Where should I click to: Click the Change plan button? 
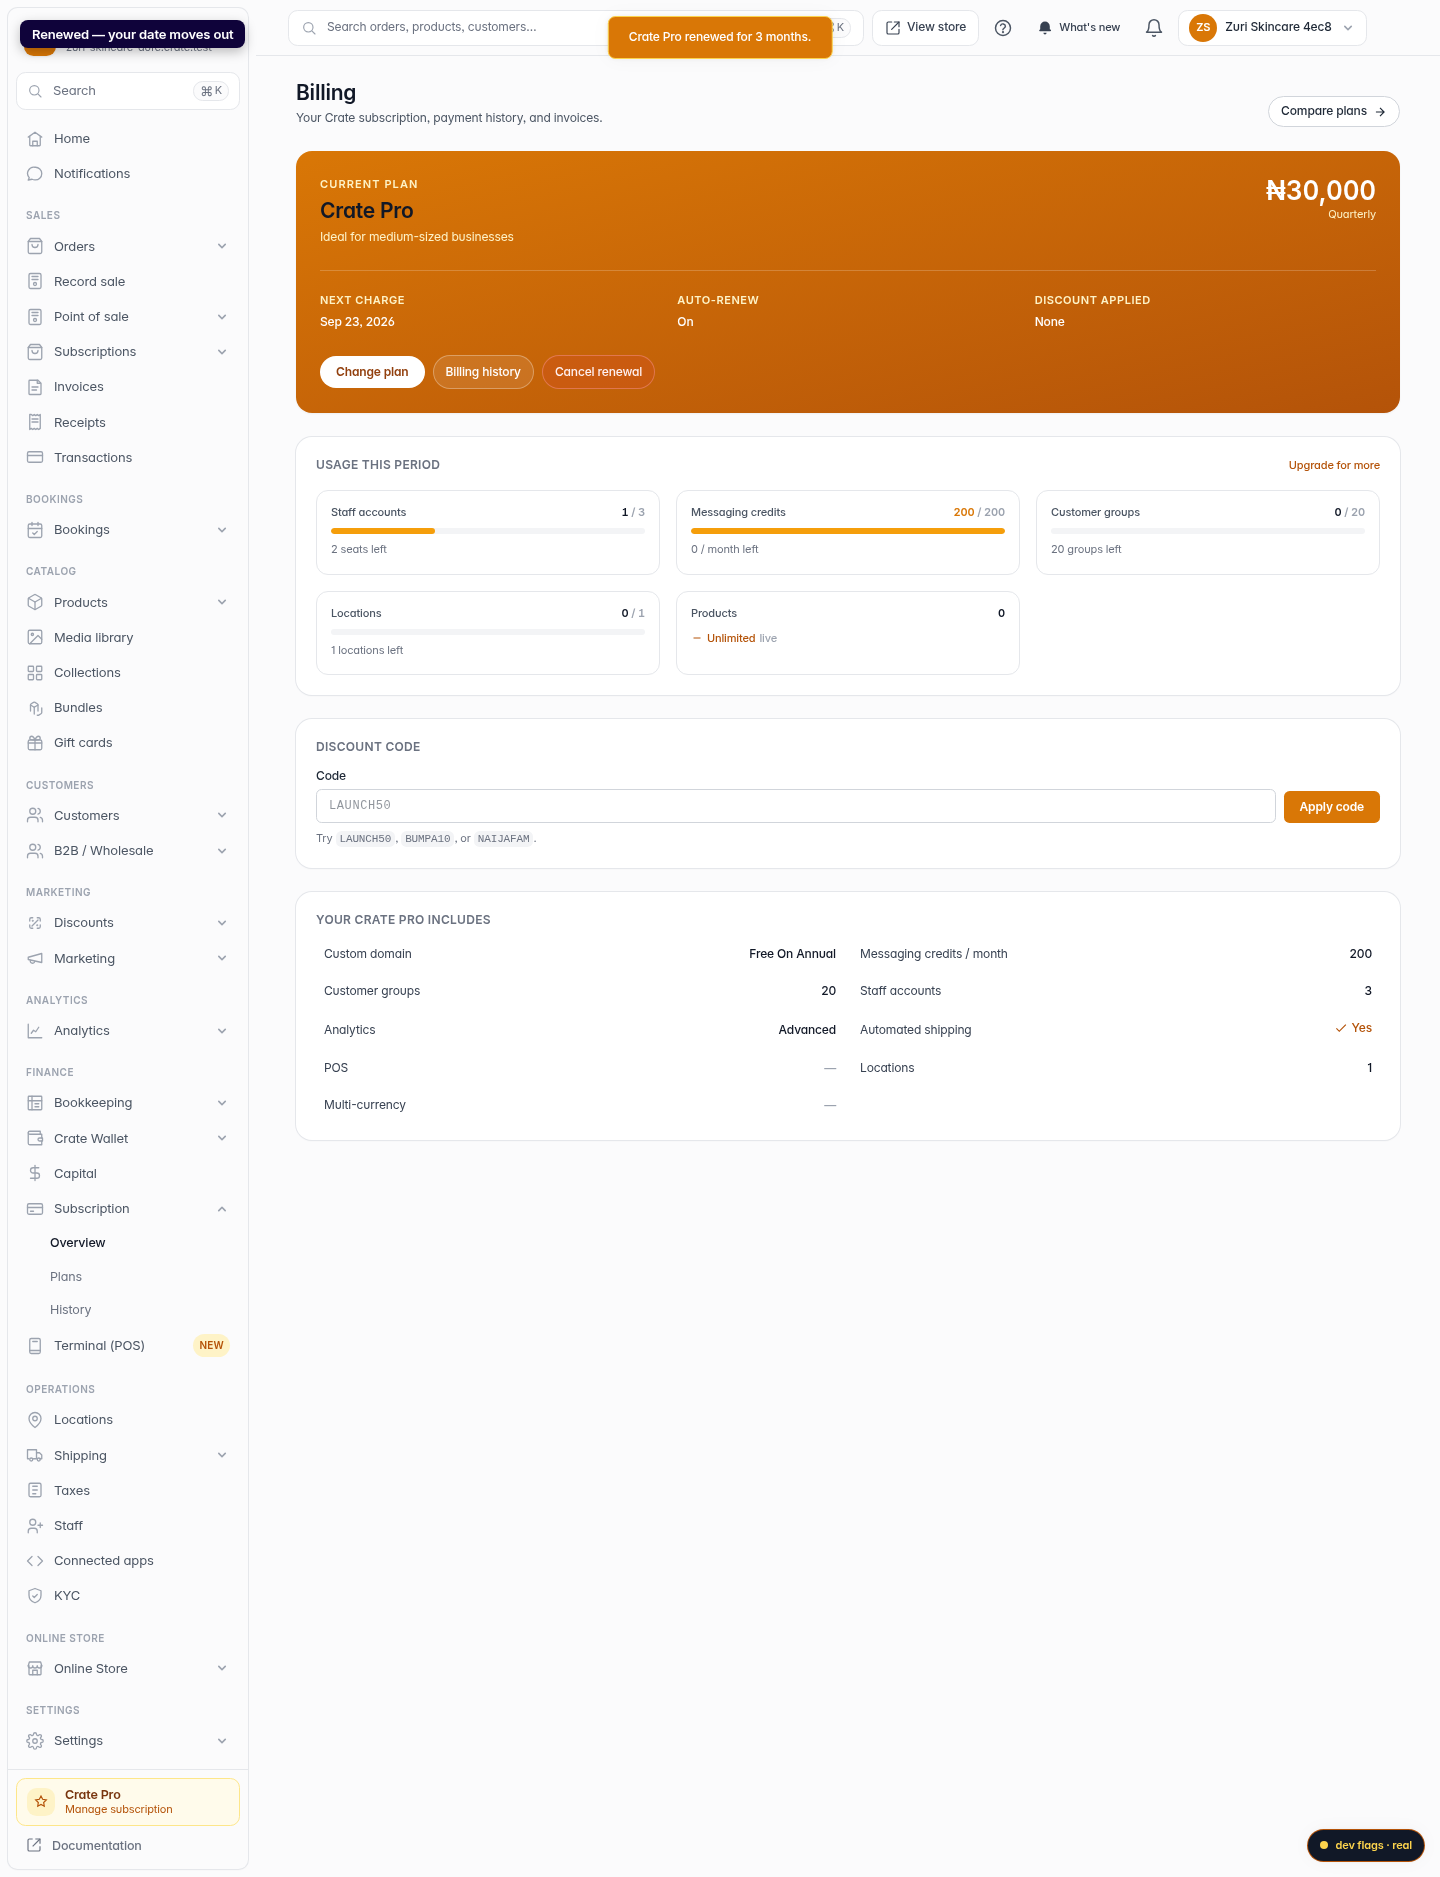coord(372,372)
